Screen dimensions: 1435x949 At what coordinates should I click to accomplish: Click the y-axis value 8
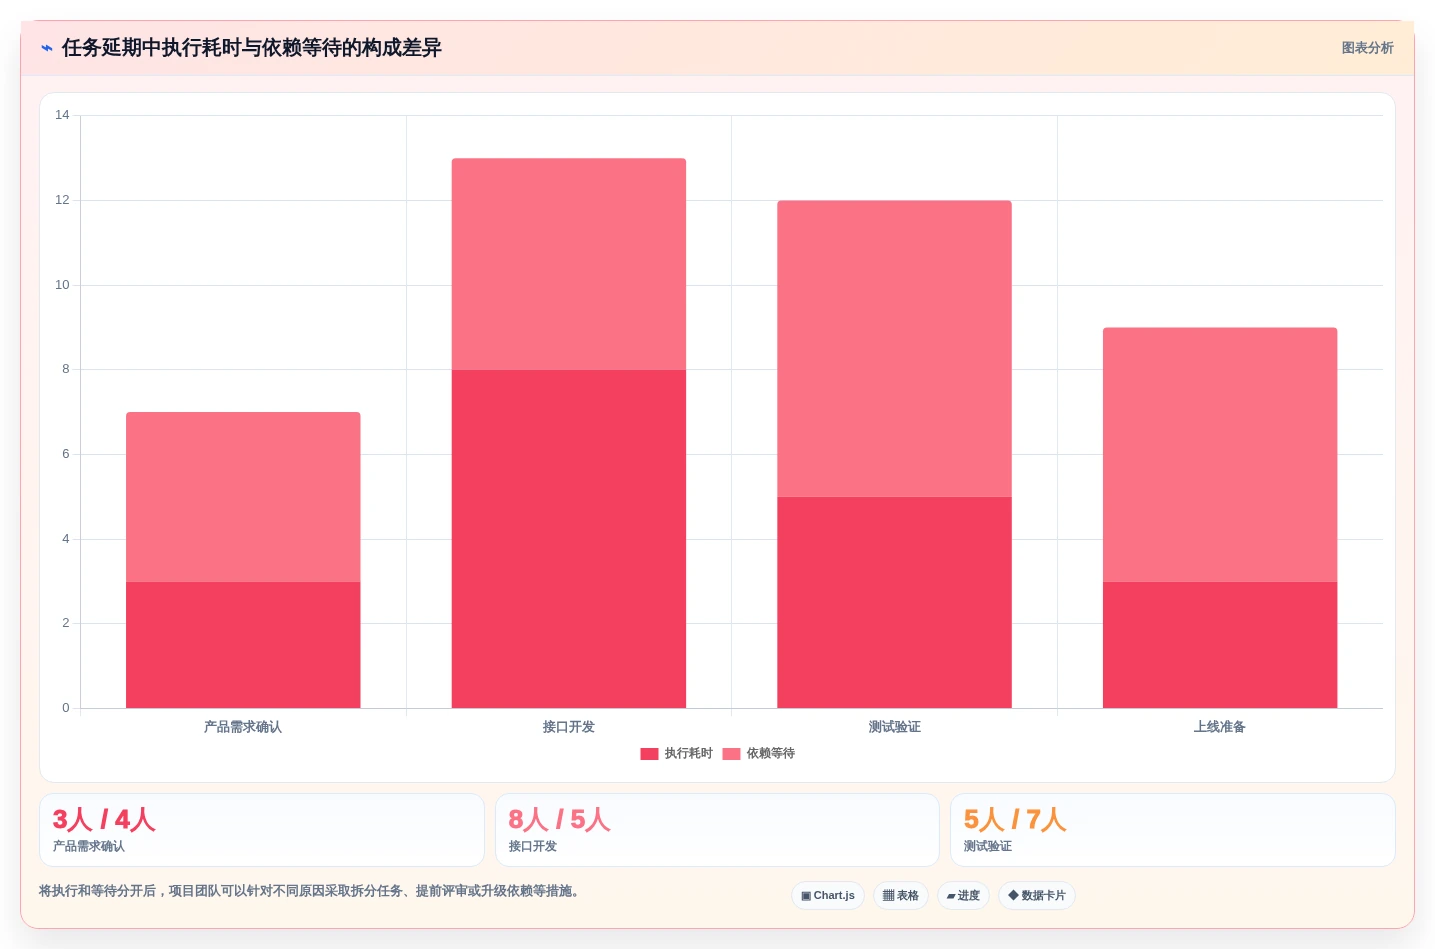[66, 369]
